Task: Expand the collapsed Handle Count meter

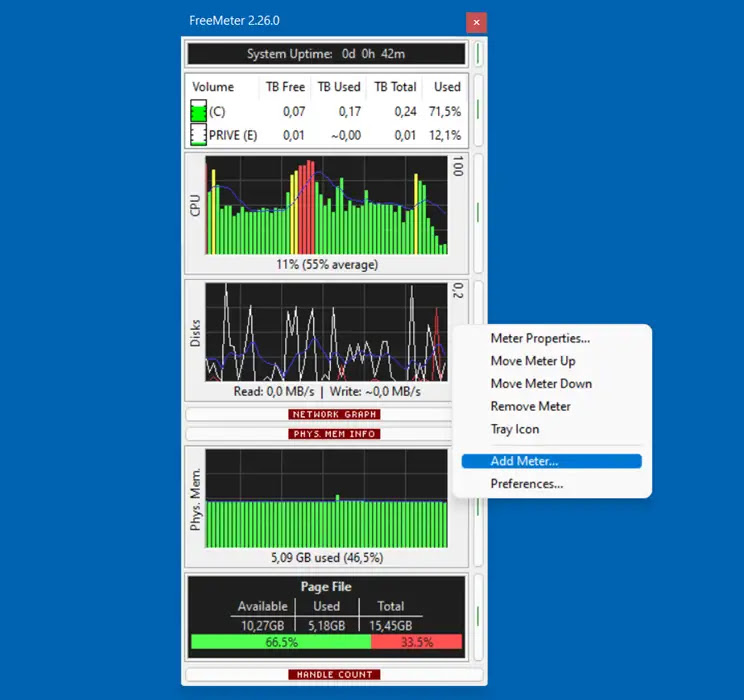Action: tap(334, 674)
